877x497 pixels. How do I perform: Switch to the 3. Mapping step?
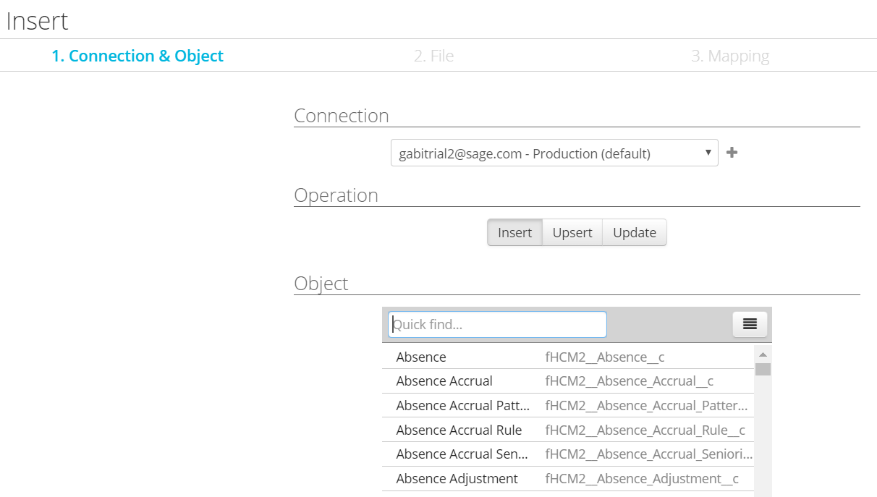(x=730, y=56)
